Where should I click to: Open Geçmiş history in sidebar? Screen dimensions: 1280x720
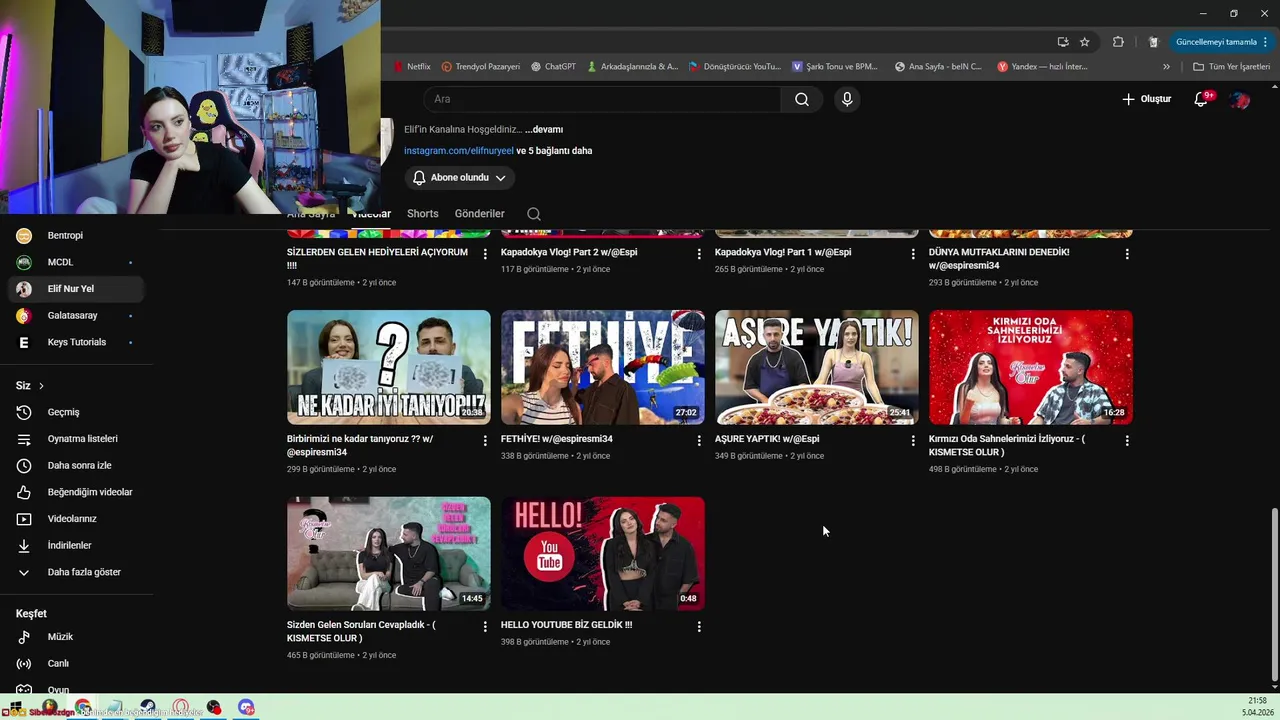point(76,412)
